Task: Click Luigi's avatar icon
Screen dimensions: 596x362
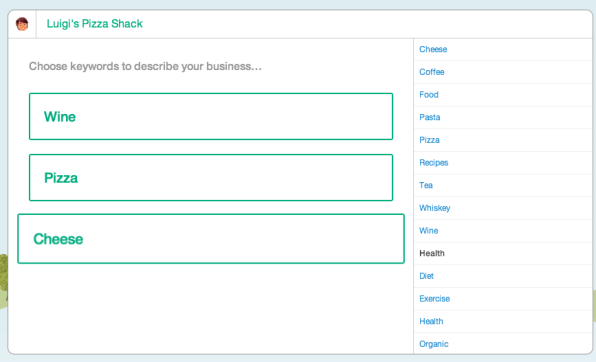Action: coord(22,24)
